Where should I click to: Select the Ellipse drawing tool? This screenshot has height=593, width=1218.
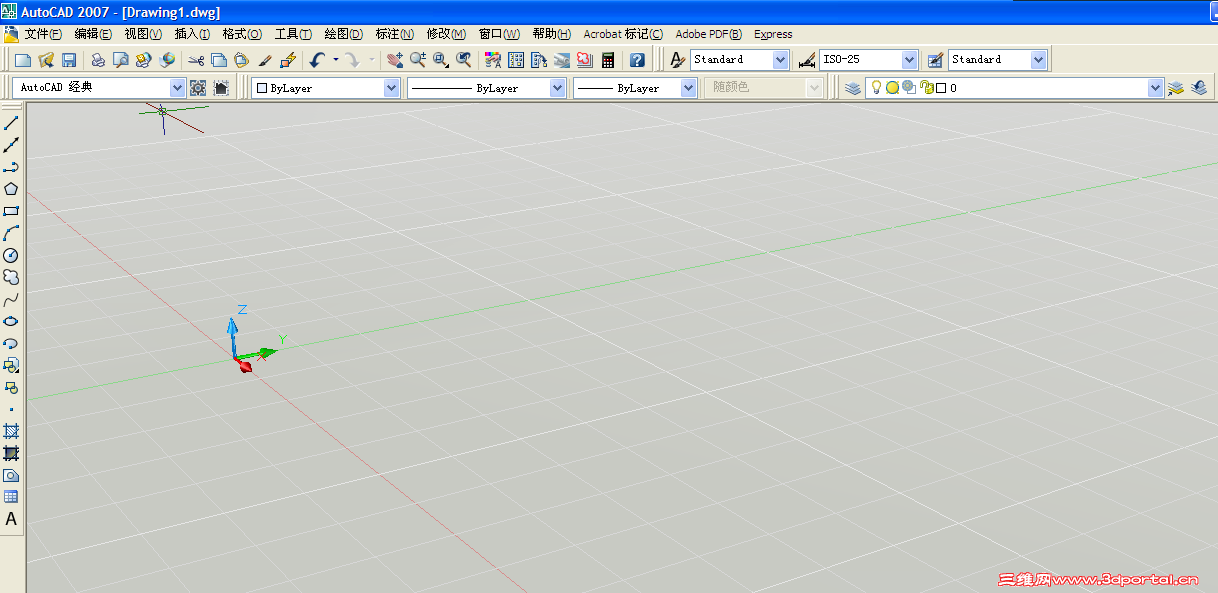pos(11,321)
